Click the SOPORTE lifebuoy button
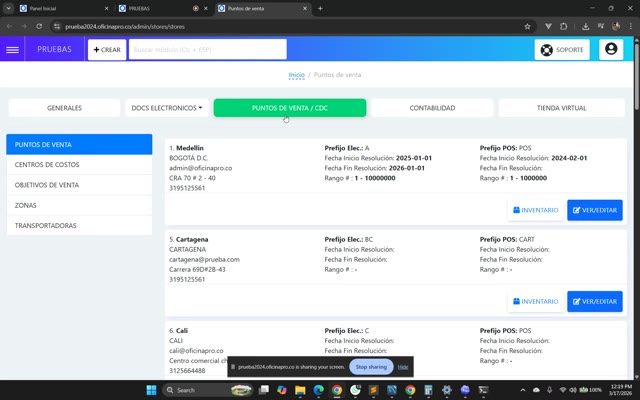The height and width of the screenshot is (400, 640). 562,49
